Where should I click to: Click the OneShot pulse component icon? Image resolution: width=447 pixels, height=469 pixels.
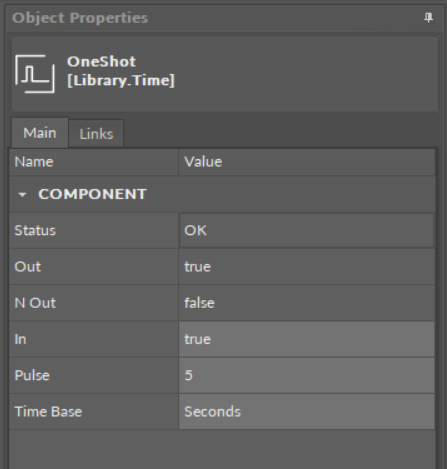(x=35, y=74)
